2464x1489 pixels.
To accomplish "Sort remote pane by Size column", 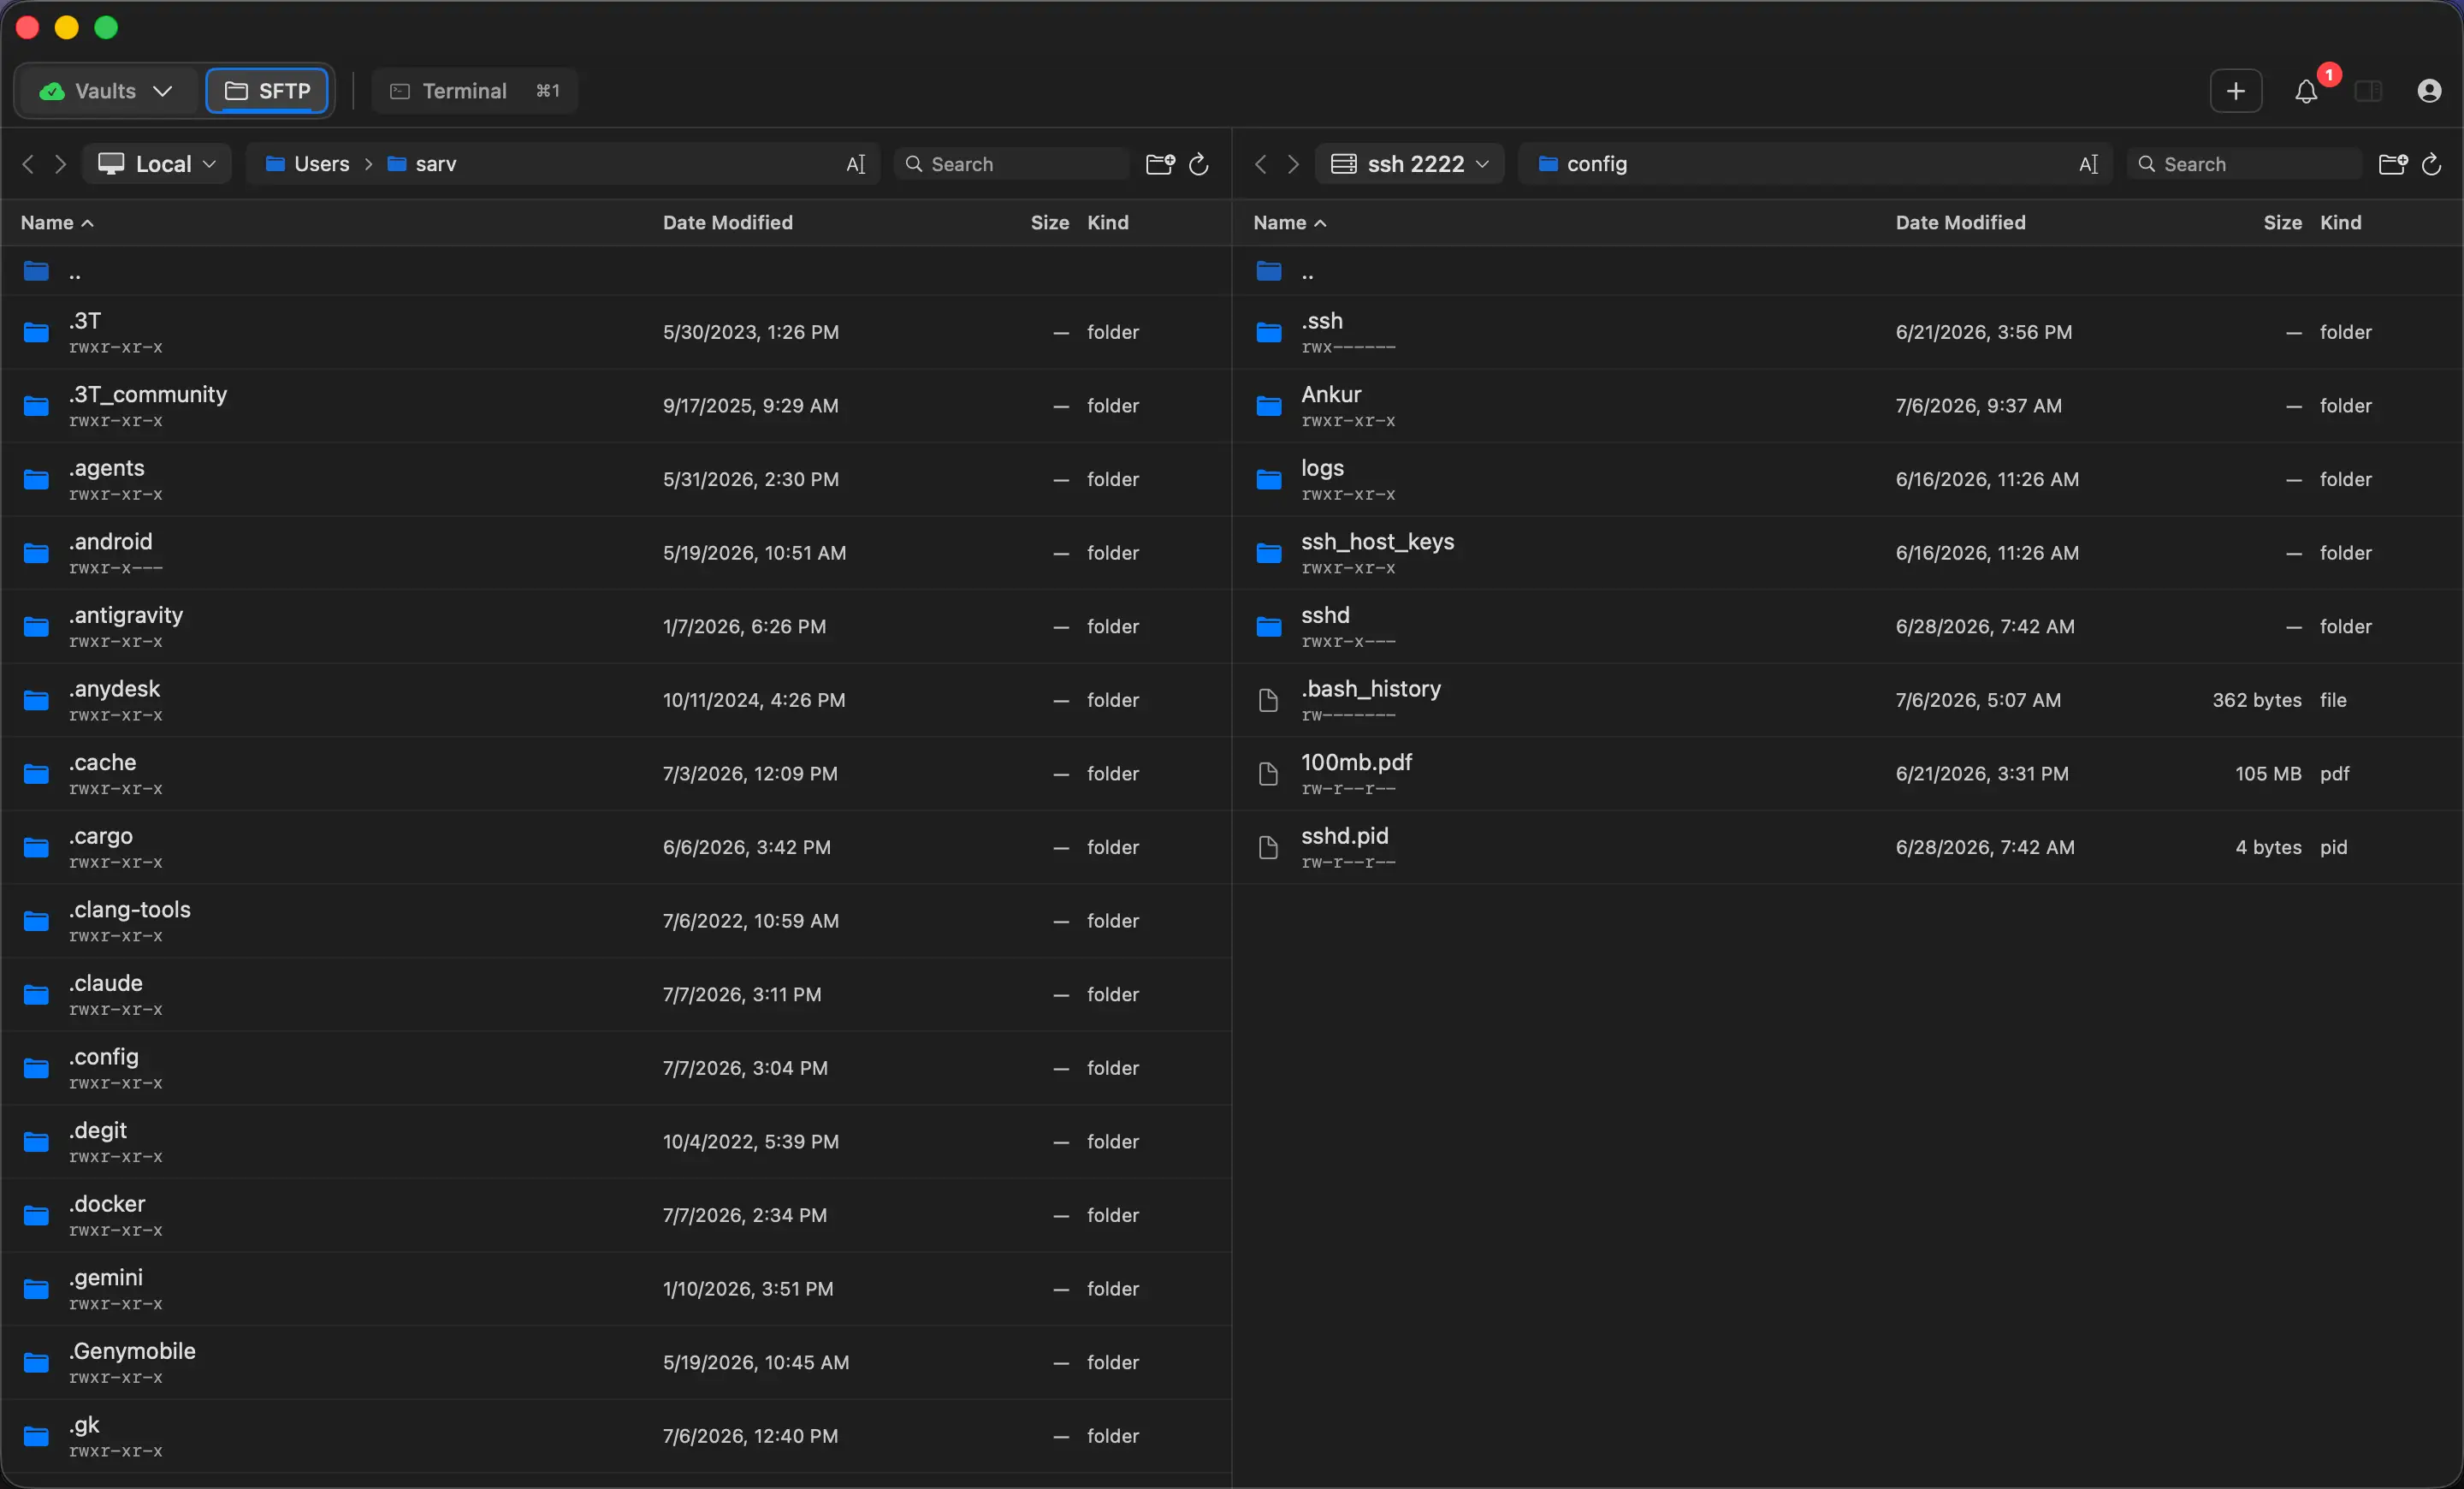I will (2283, 223).
